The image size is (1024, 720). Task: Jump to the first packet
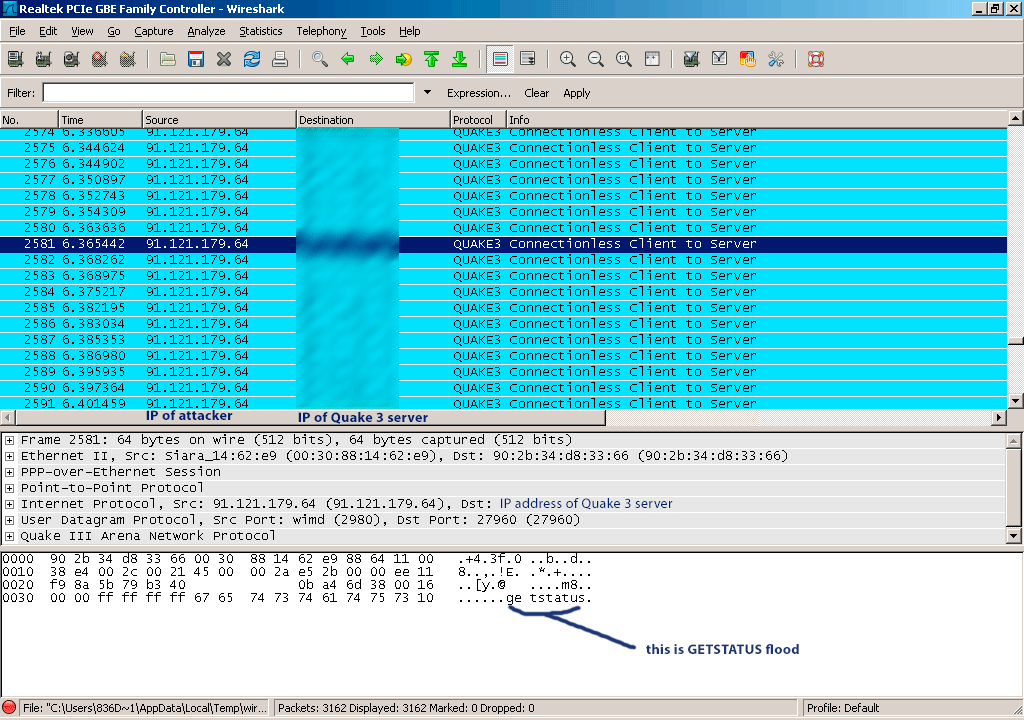[x=432, y=59]
